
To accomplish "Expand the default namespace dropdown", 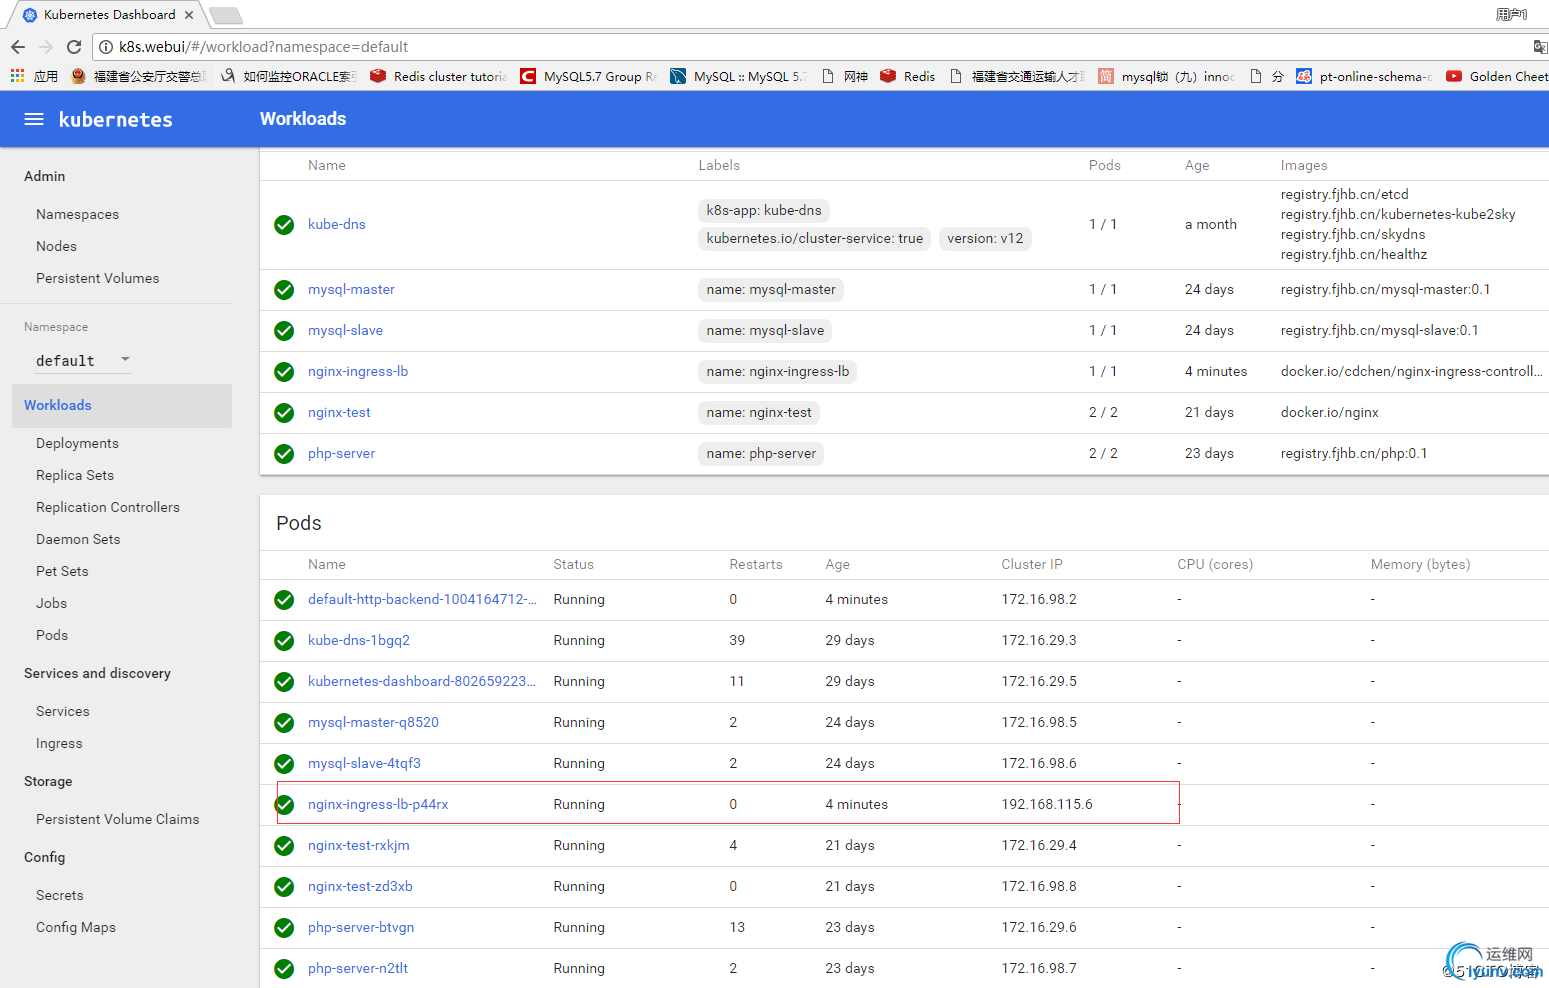I will pyautogui.click(x=125, y=360).
